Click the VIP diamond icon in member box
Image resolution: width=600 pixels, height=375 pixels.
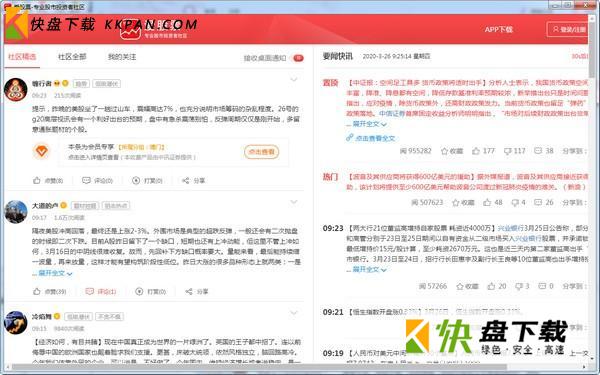coord(42,151)
